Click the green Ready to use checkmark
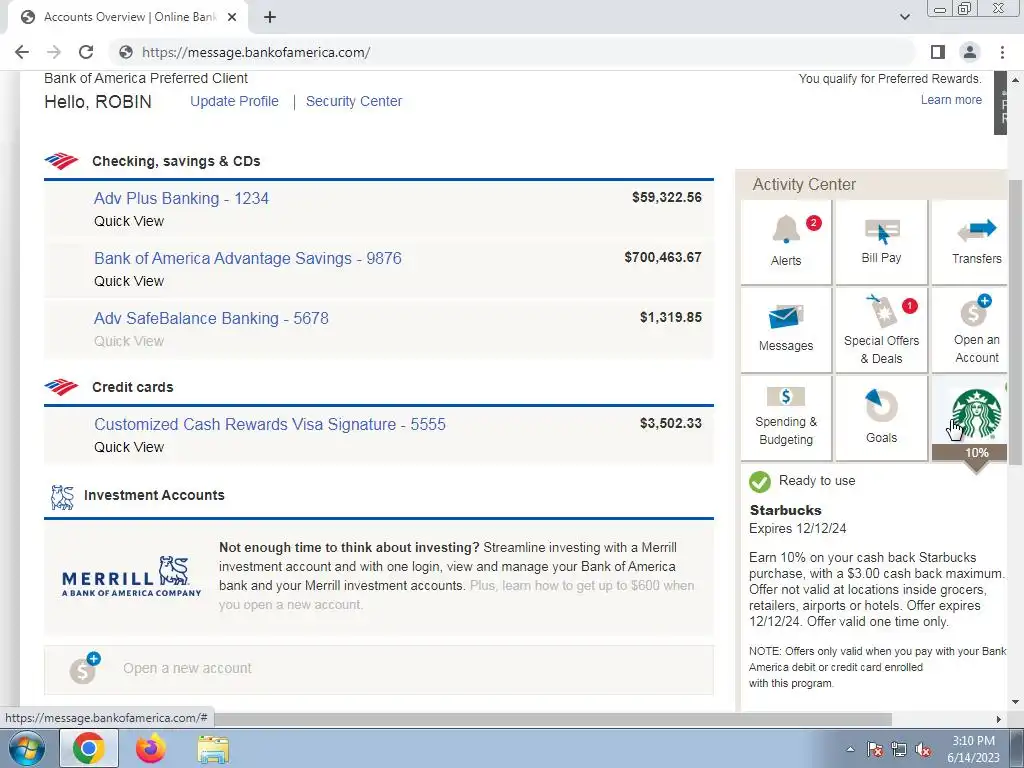The image size is (1024, 768). [760, 482]
